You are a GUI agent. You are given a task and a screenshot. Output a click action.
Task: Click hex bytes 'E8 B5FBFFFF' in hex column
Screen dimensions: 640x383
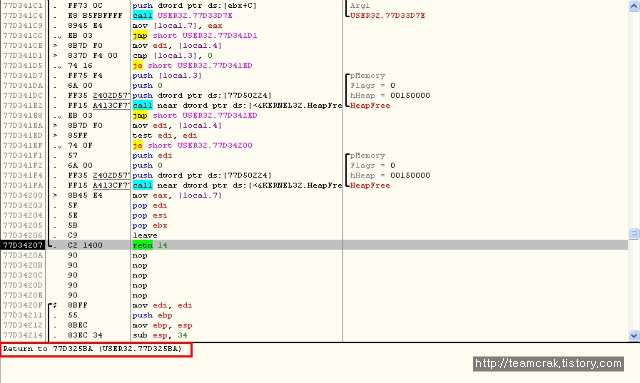pyautogui.click(x=95, y=16)
